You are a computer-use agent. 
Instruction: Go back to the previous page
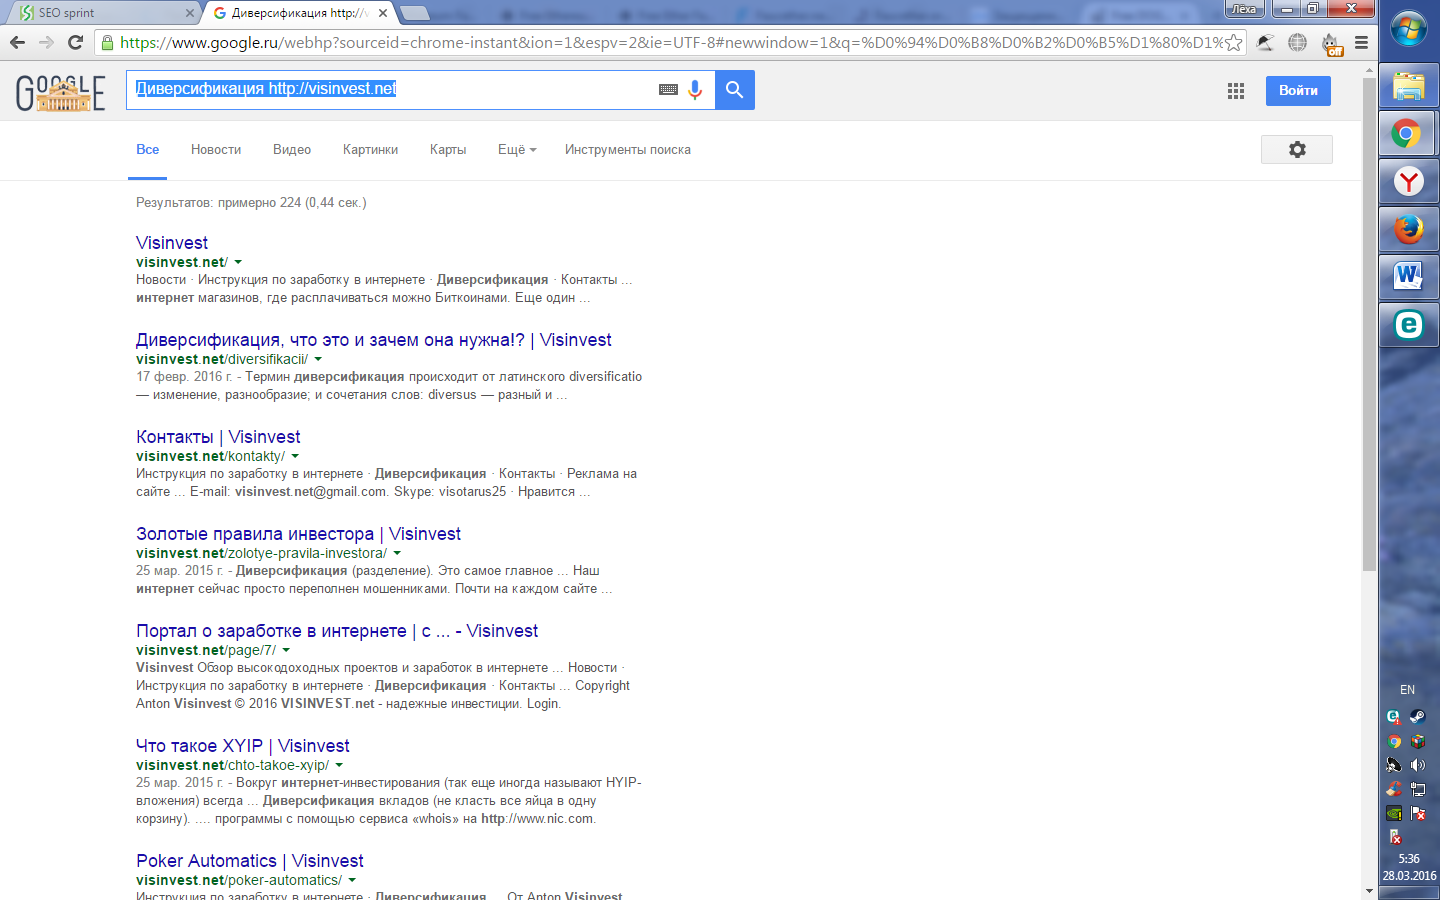tap(17, 42)
